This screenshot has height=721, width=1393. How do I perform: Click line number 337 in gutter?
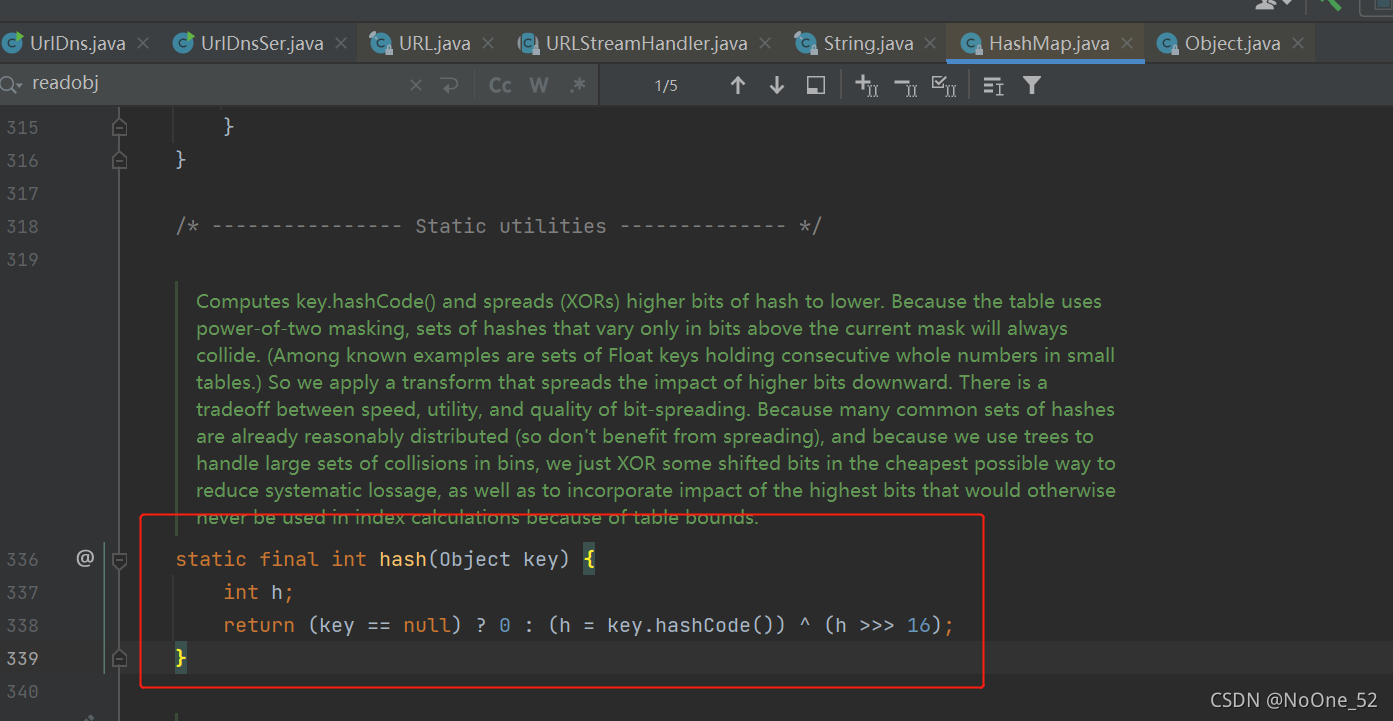tap(22, 592)
